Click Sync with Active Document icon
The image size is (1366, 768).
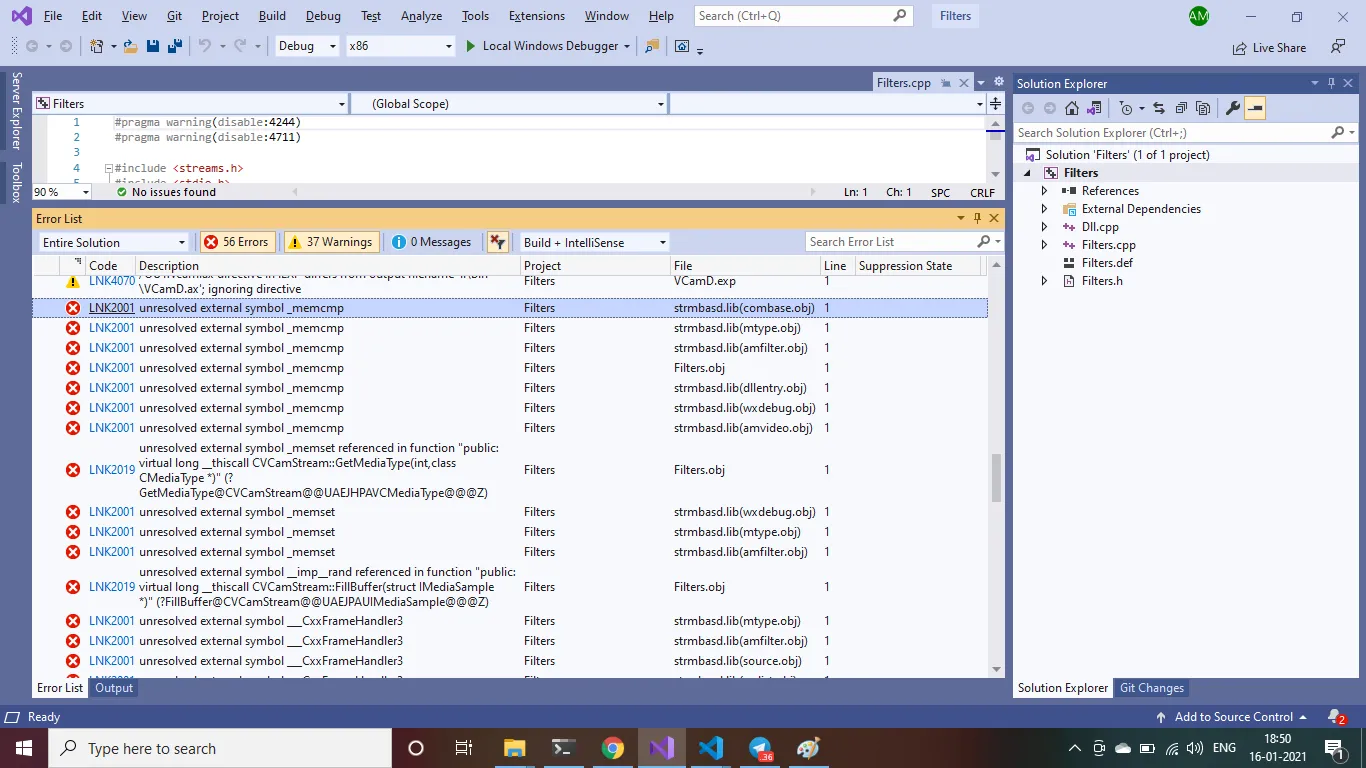click(1158, 108)
